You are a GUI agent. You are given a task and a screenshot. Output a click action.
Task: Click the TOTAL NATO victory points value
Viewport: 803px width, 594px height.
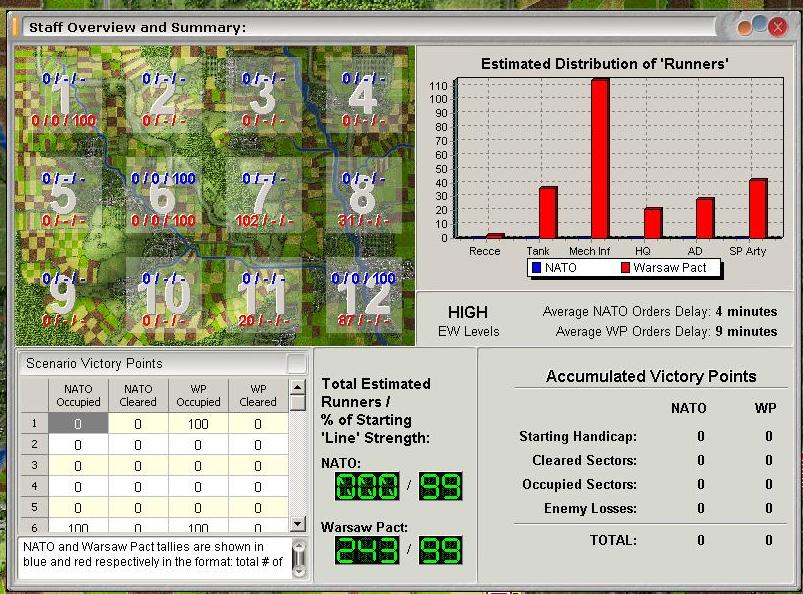tap(701, 540)
